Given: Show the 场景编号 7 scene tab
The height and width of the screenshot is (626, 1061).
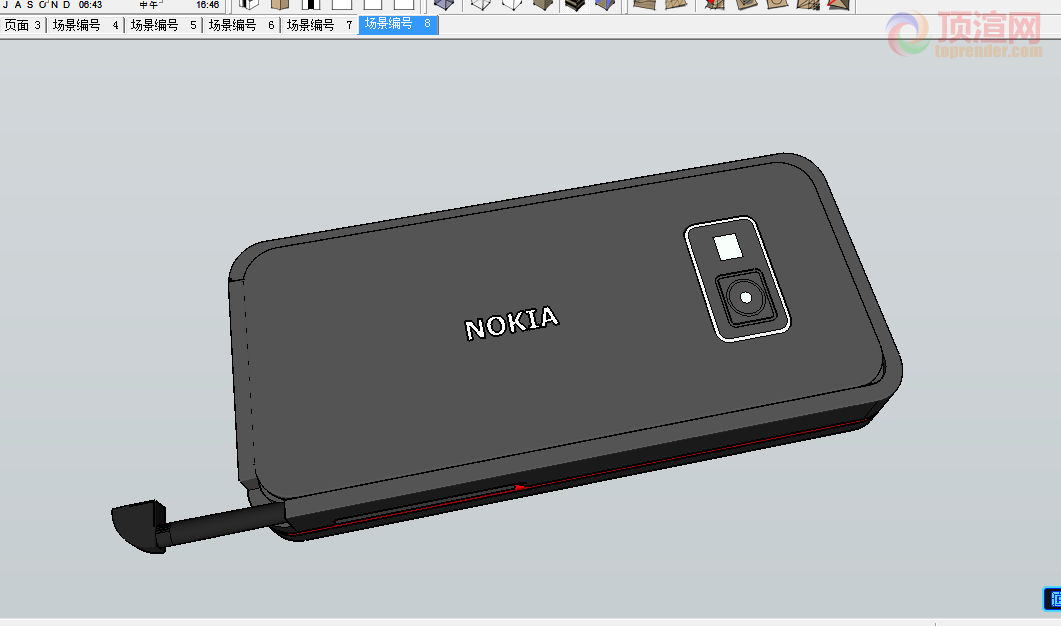Looking at the screenshot, I should [319, 25].
